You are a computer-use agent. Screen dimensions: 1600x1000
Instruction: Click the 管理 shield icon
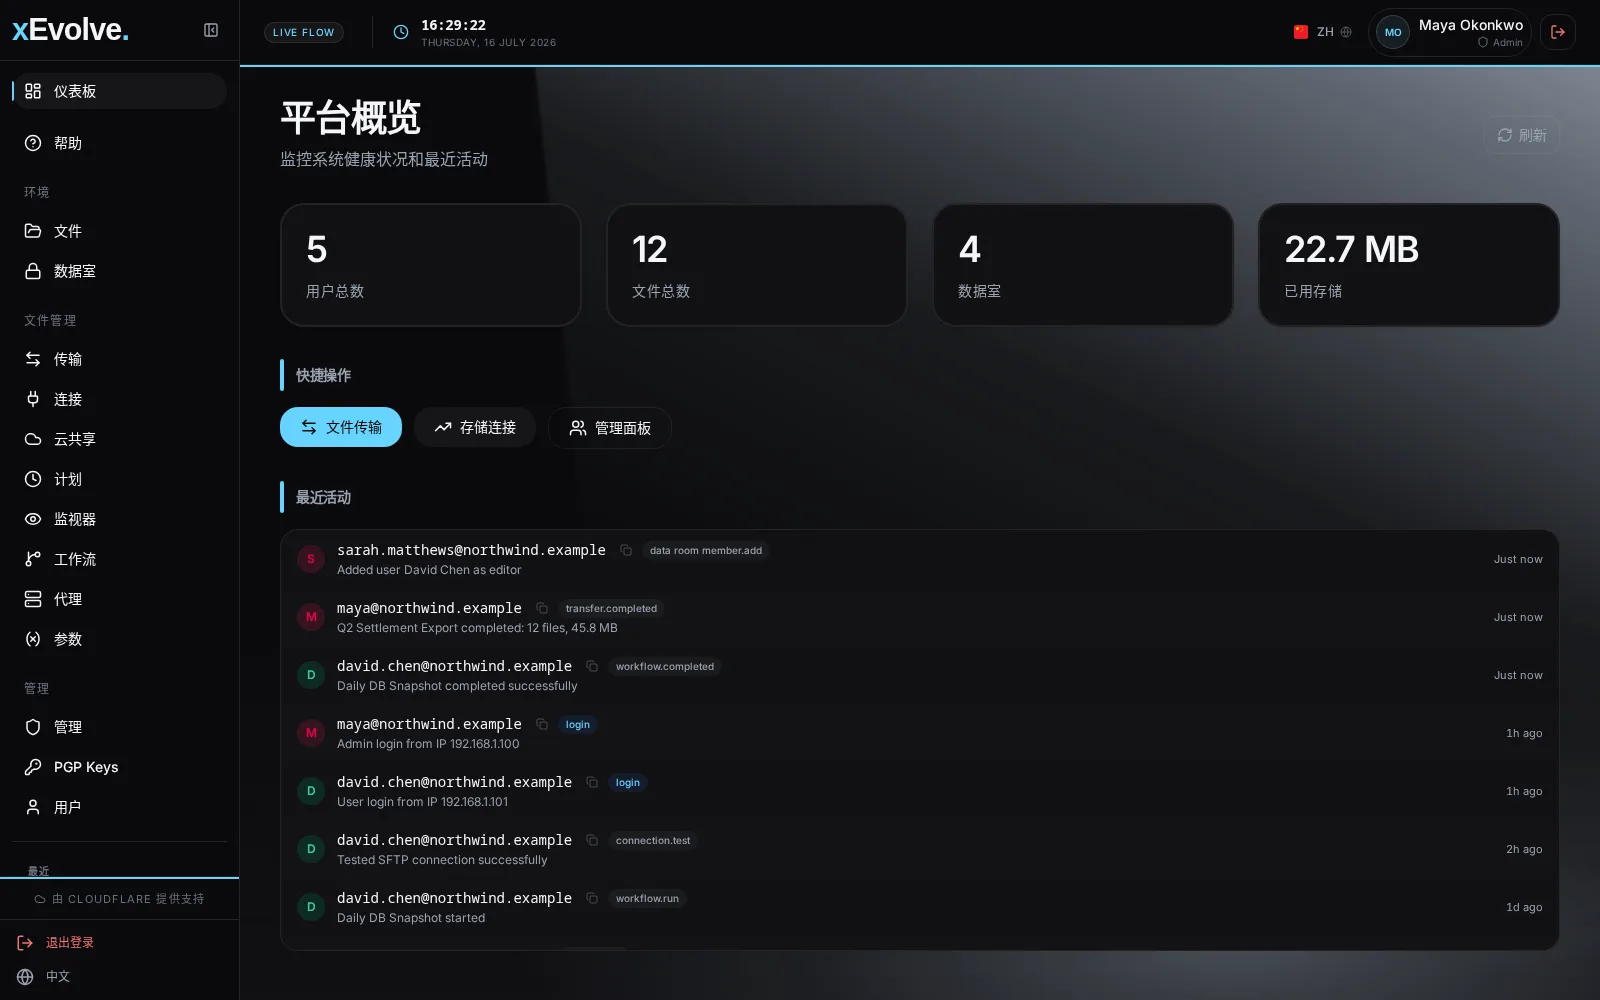(33, 727)
